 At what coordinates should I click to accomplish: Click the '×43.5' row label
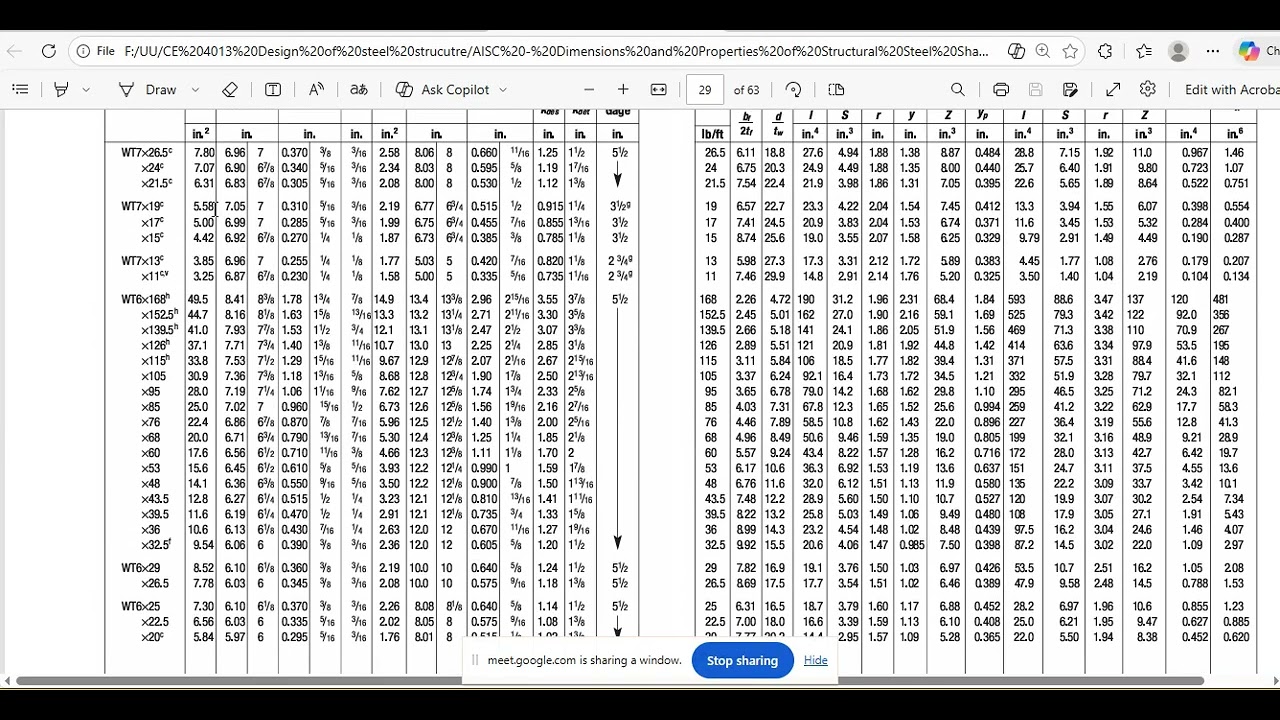point(155,499)
